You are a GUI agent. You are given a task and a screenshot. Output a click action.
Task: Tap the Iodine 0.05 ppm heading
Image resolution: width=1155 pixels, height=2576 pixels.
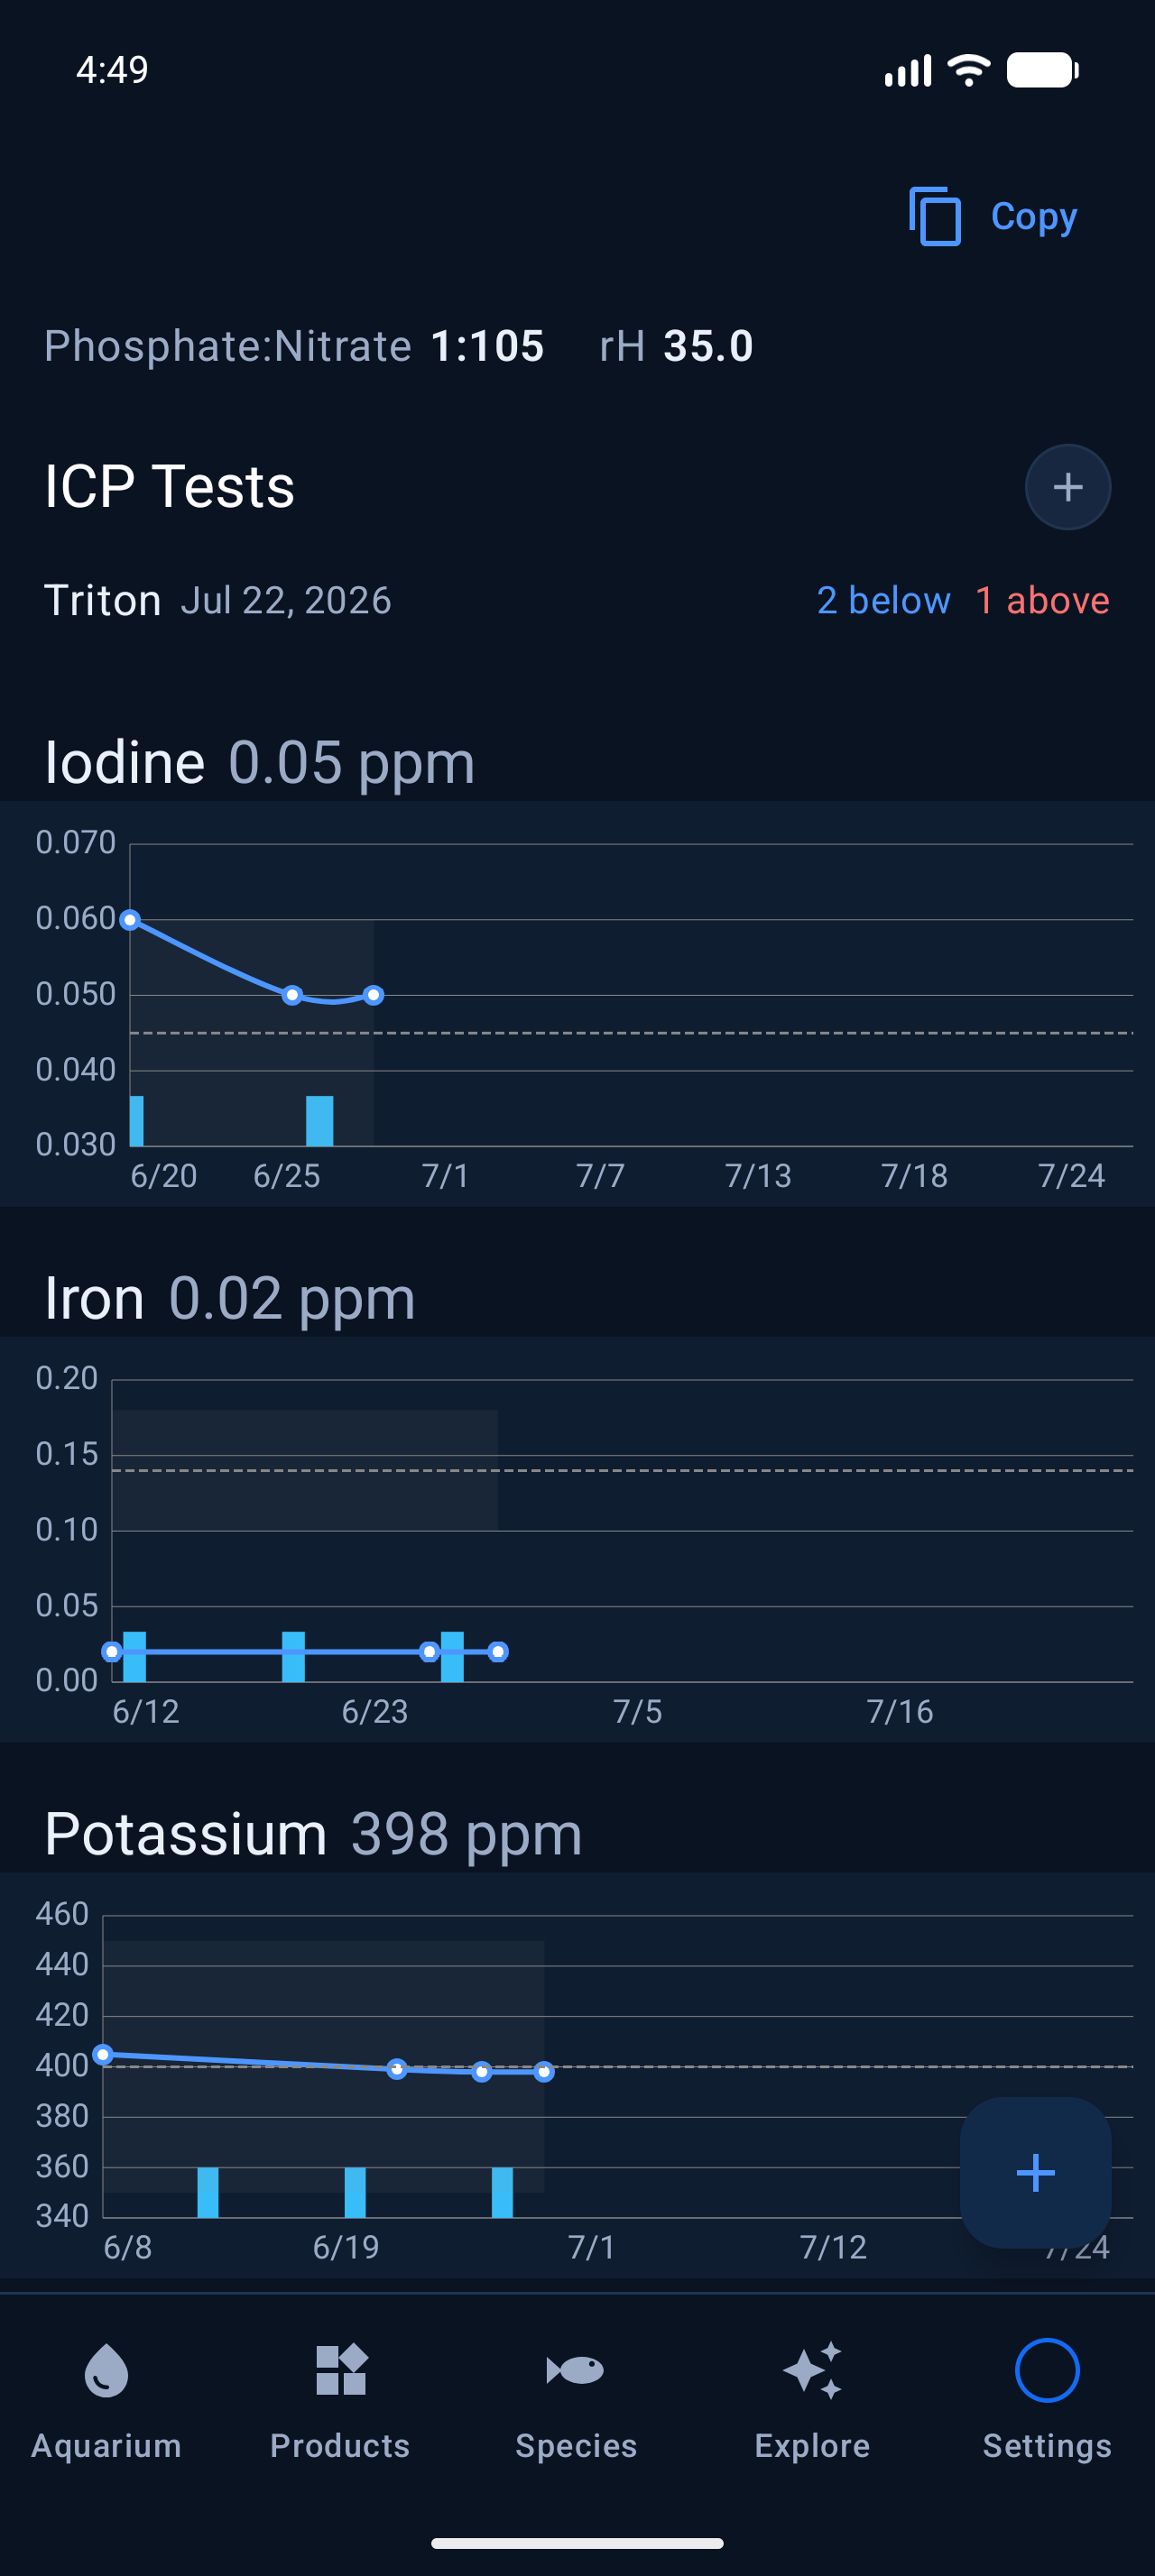tap(260, 762)
